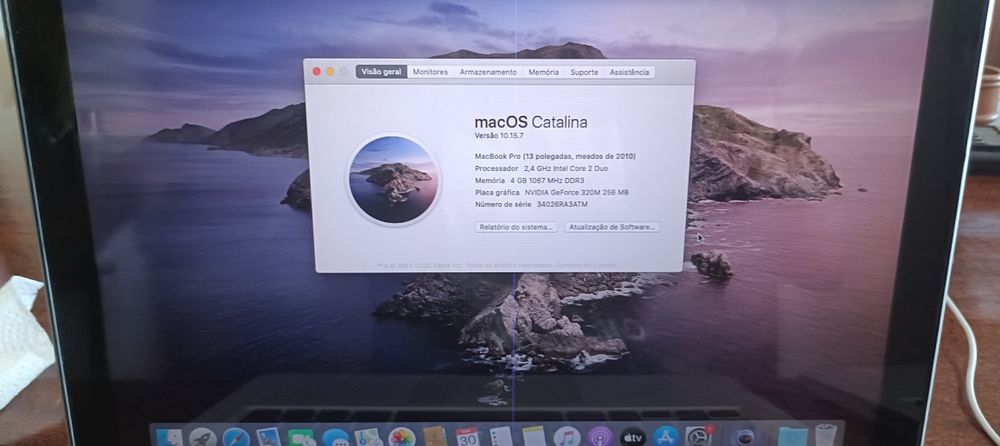Close the About This Mac window

[316, 71]
